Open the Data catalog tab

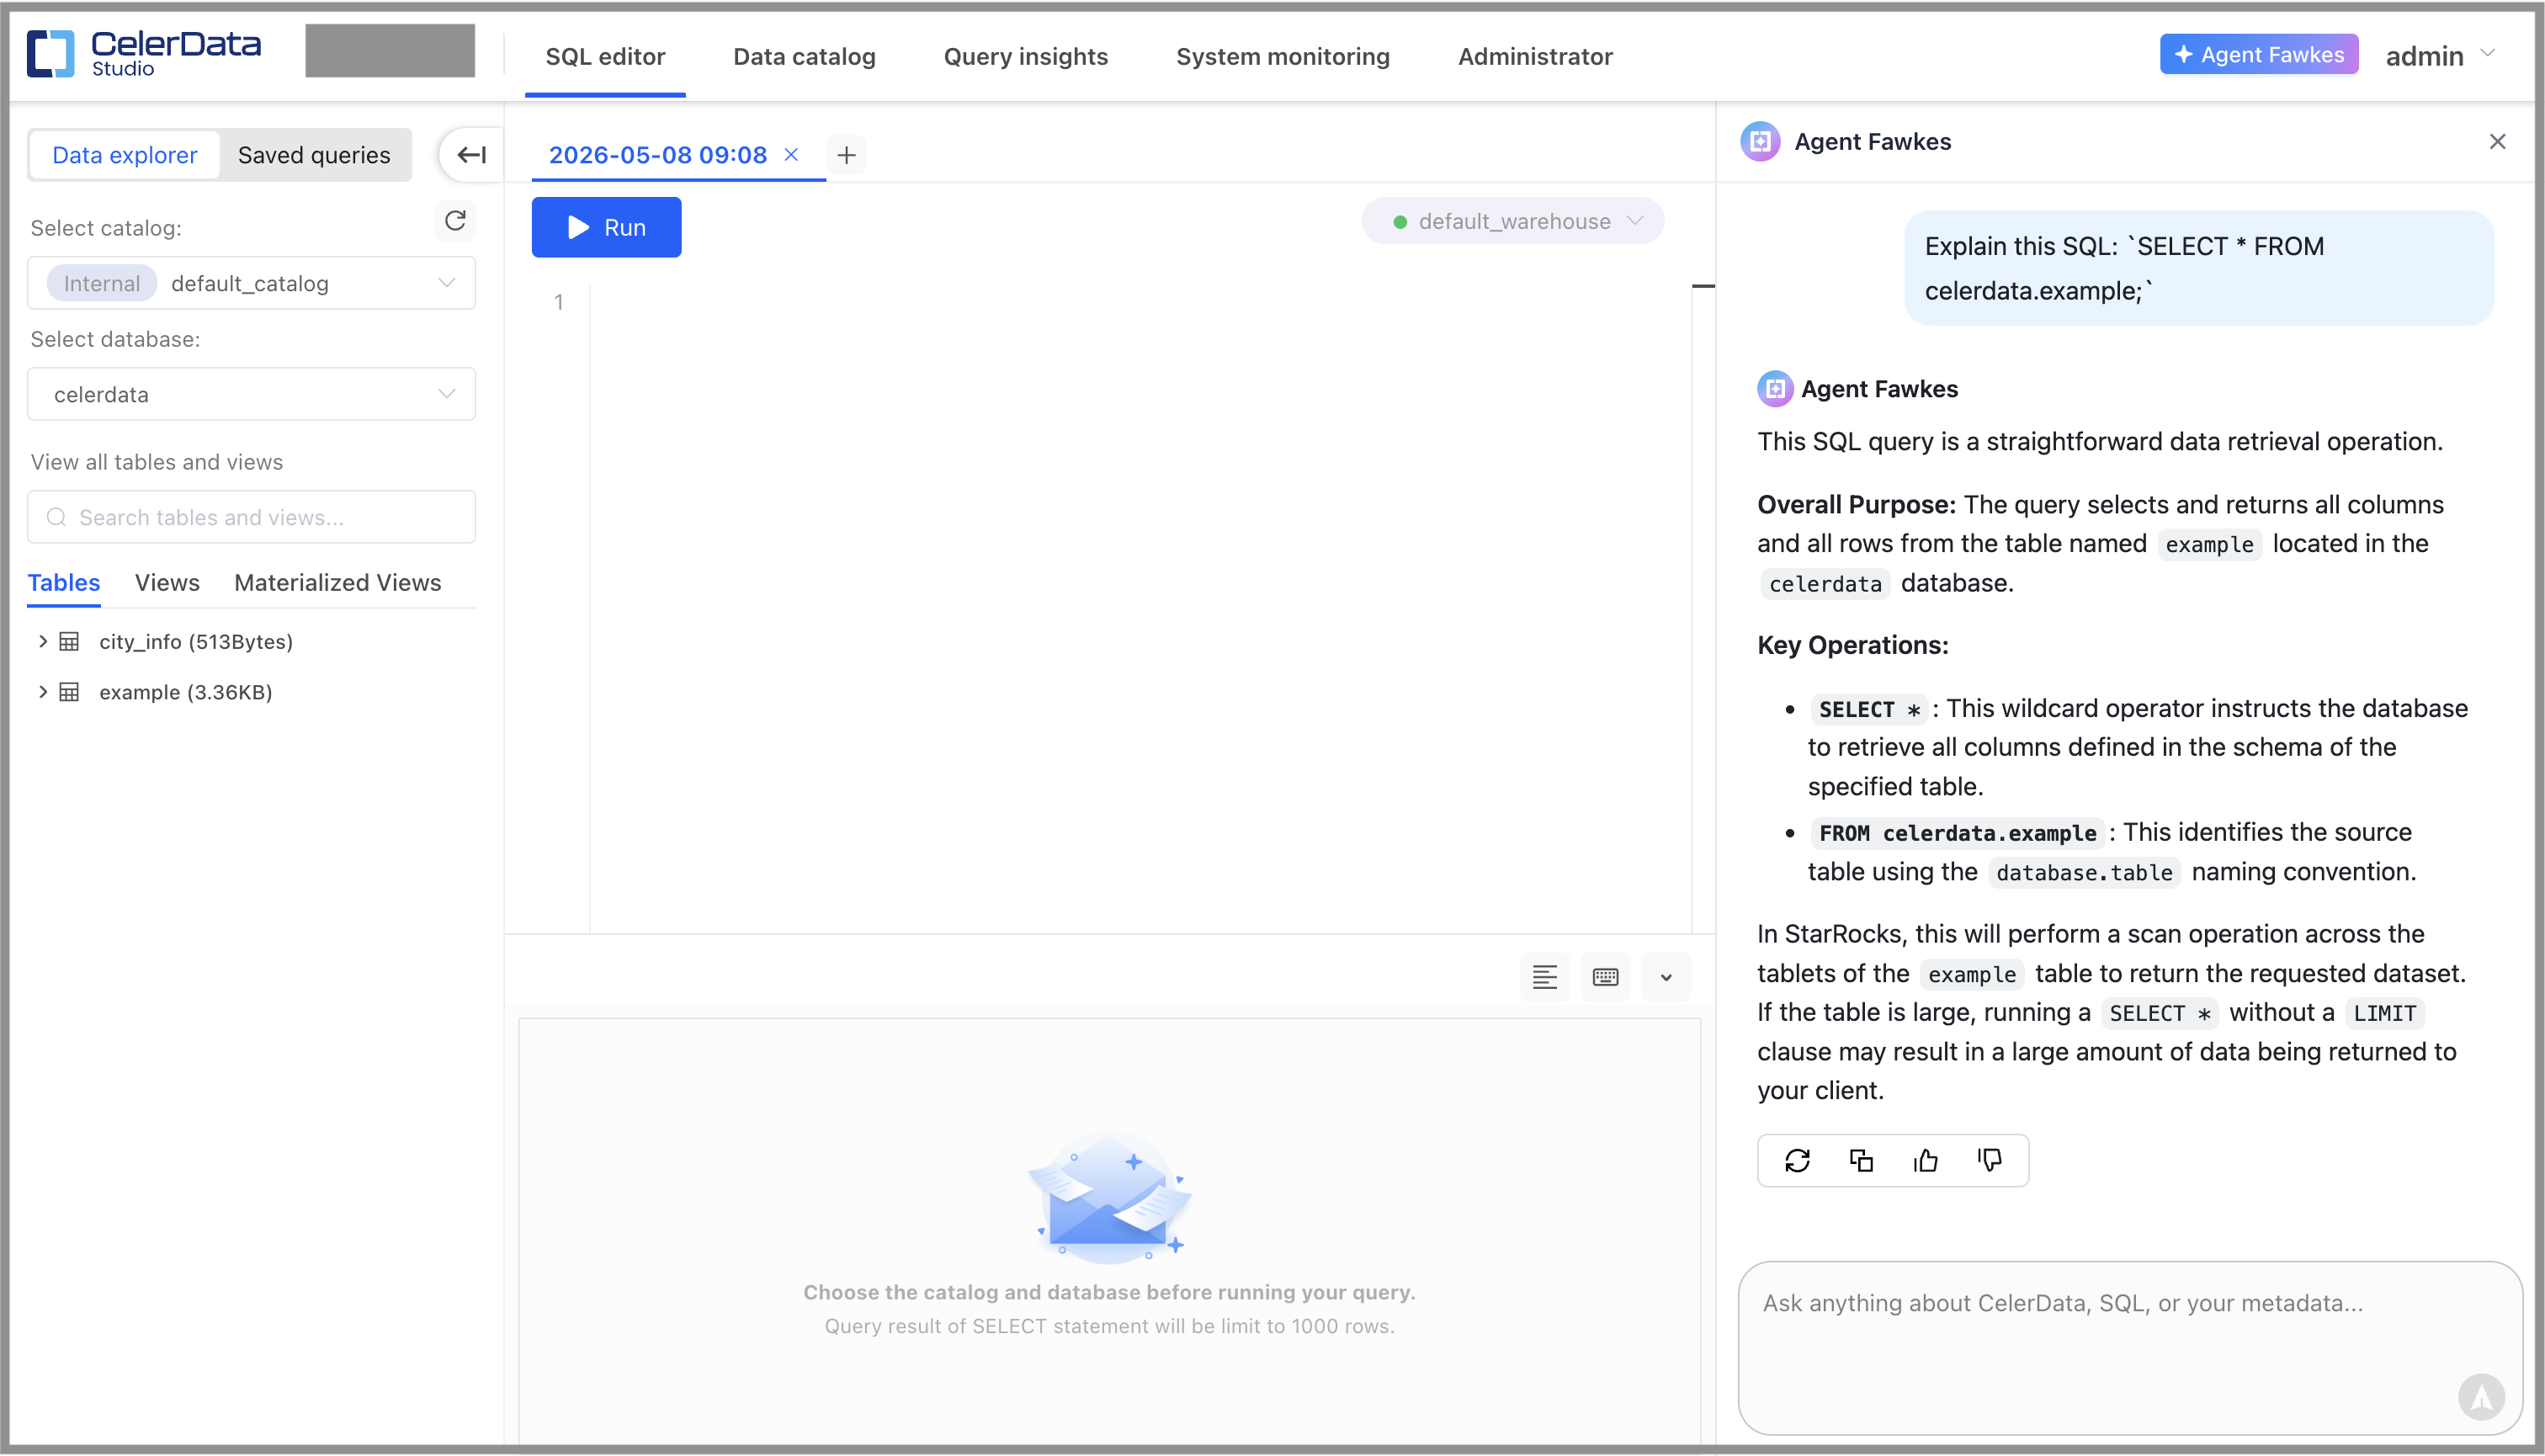[x=805, y=57]
